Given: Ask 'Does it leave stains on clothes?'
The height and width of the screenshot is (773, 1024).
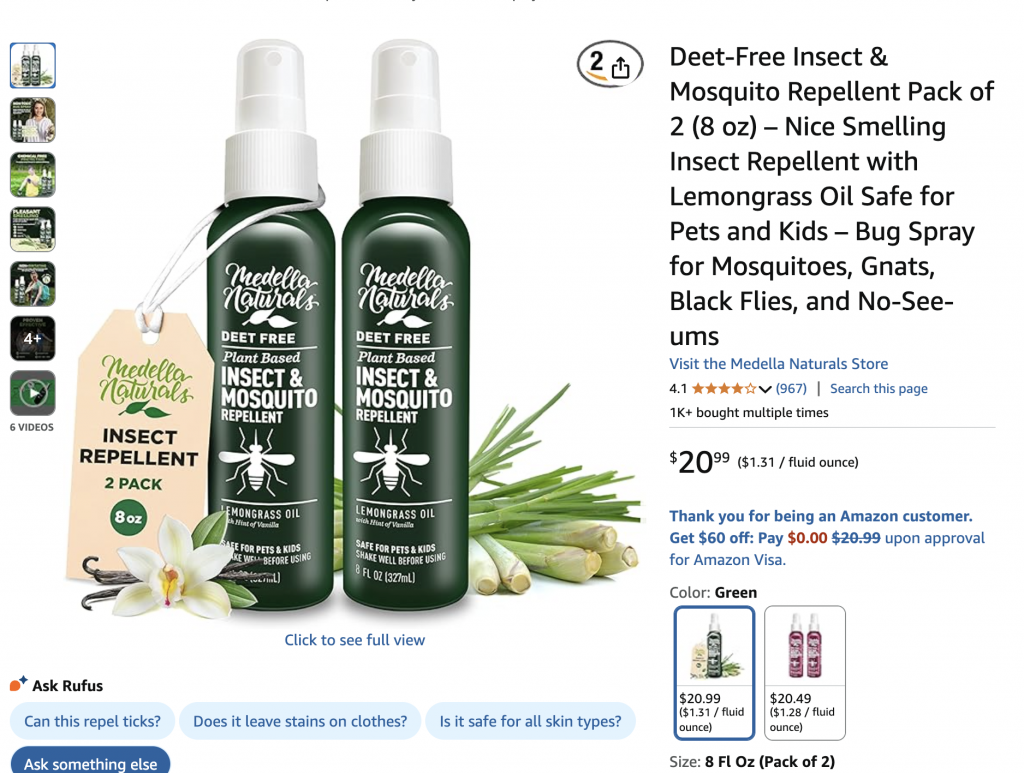Looking at the screenshot, I should [x=300, y=721].
